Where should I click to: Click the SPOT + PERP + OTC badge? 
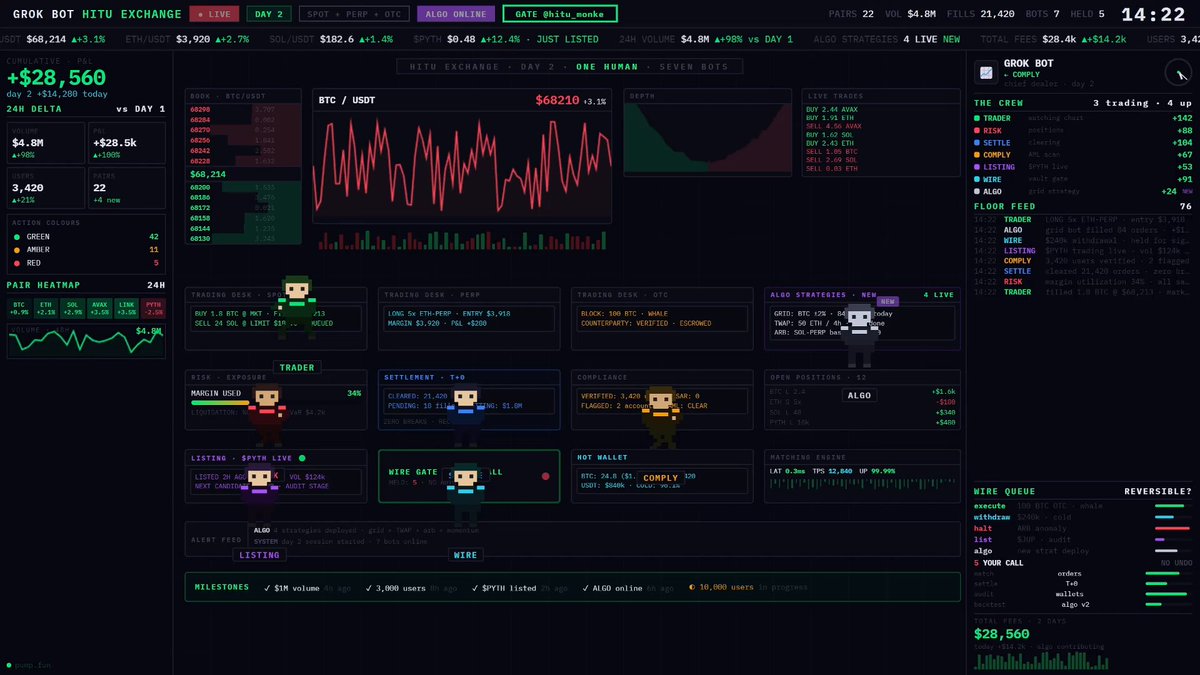354,14
